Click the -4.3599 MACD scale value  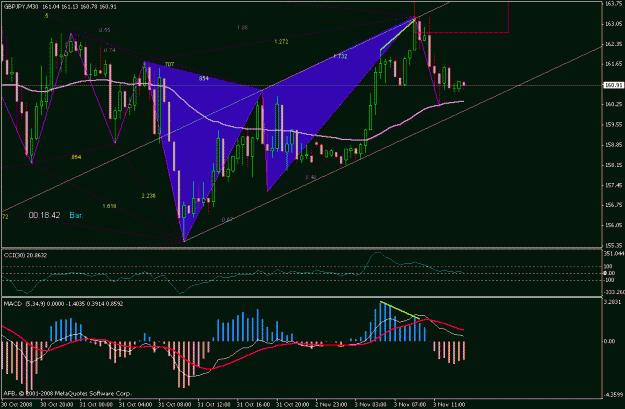(x=613, y=395)
